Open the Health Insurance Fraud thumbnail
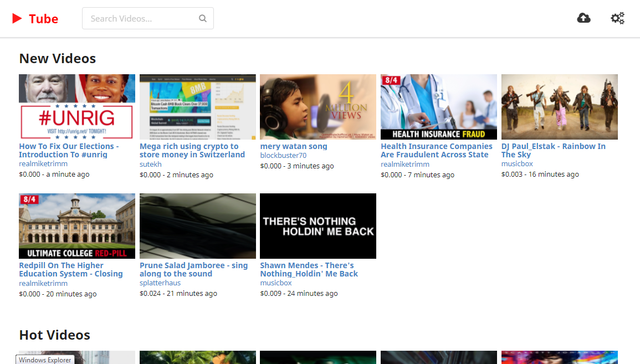Image resolution: width=640 pixels, height=364 pixels. point(439,107)
